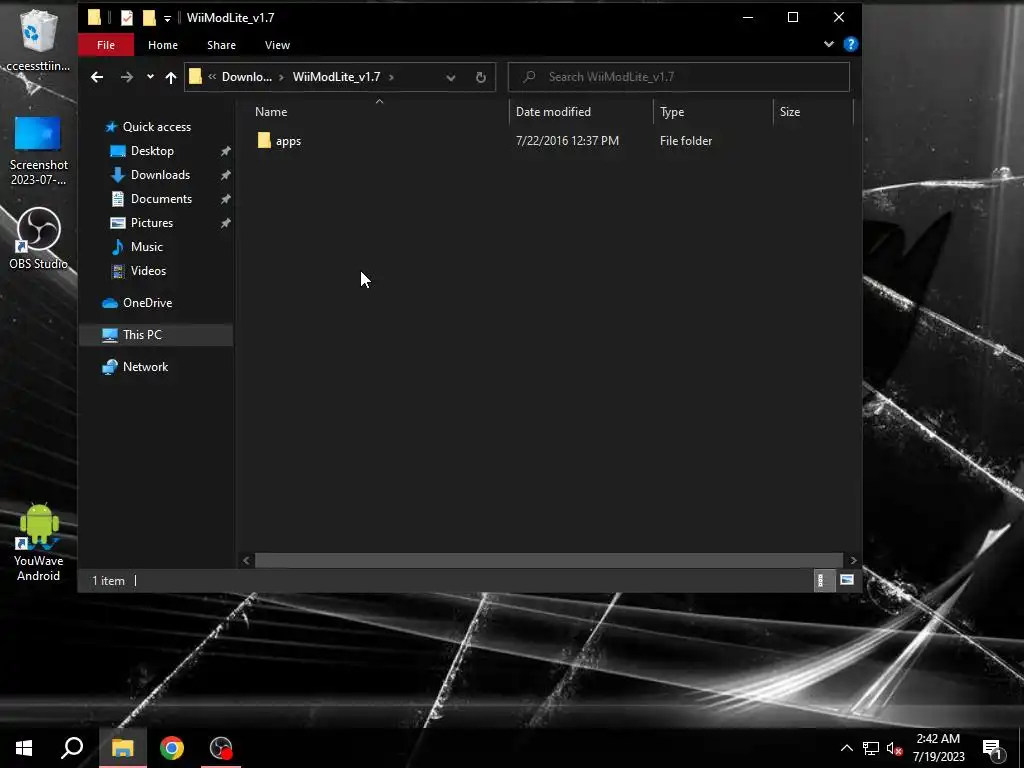Viewport: 1024px width, 768px height.
Task: Click the Properties quick access toolbar icon
Action: pos(127,18)
